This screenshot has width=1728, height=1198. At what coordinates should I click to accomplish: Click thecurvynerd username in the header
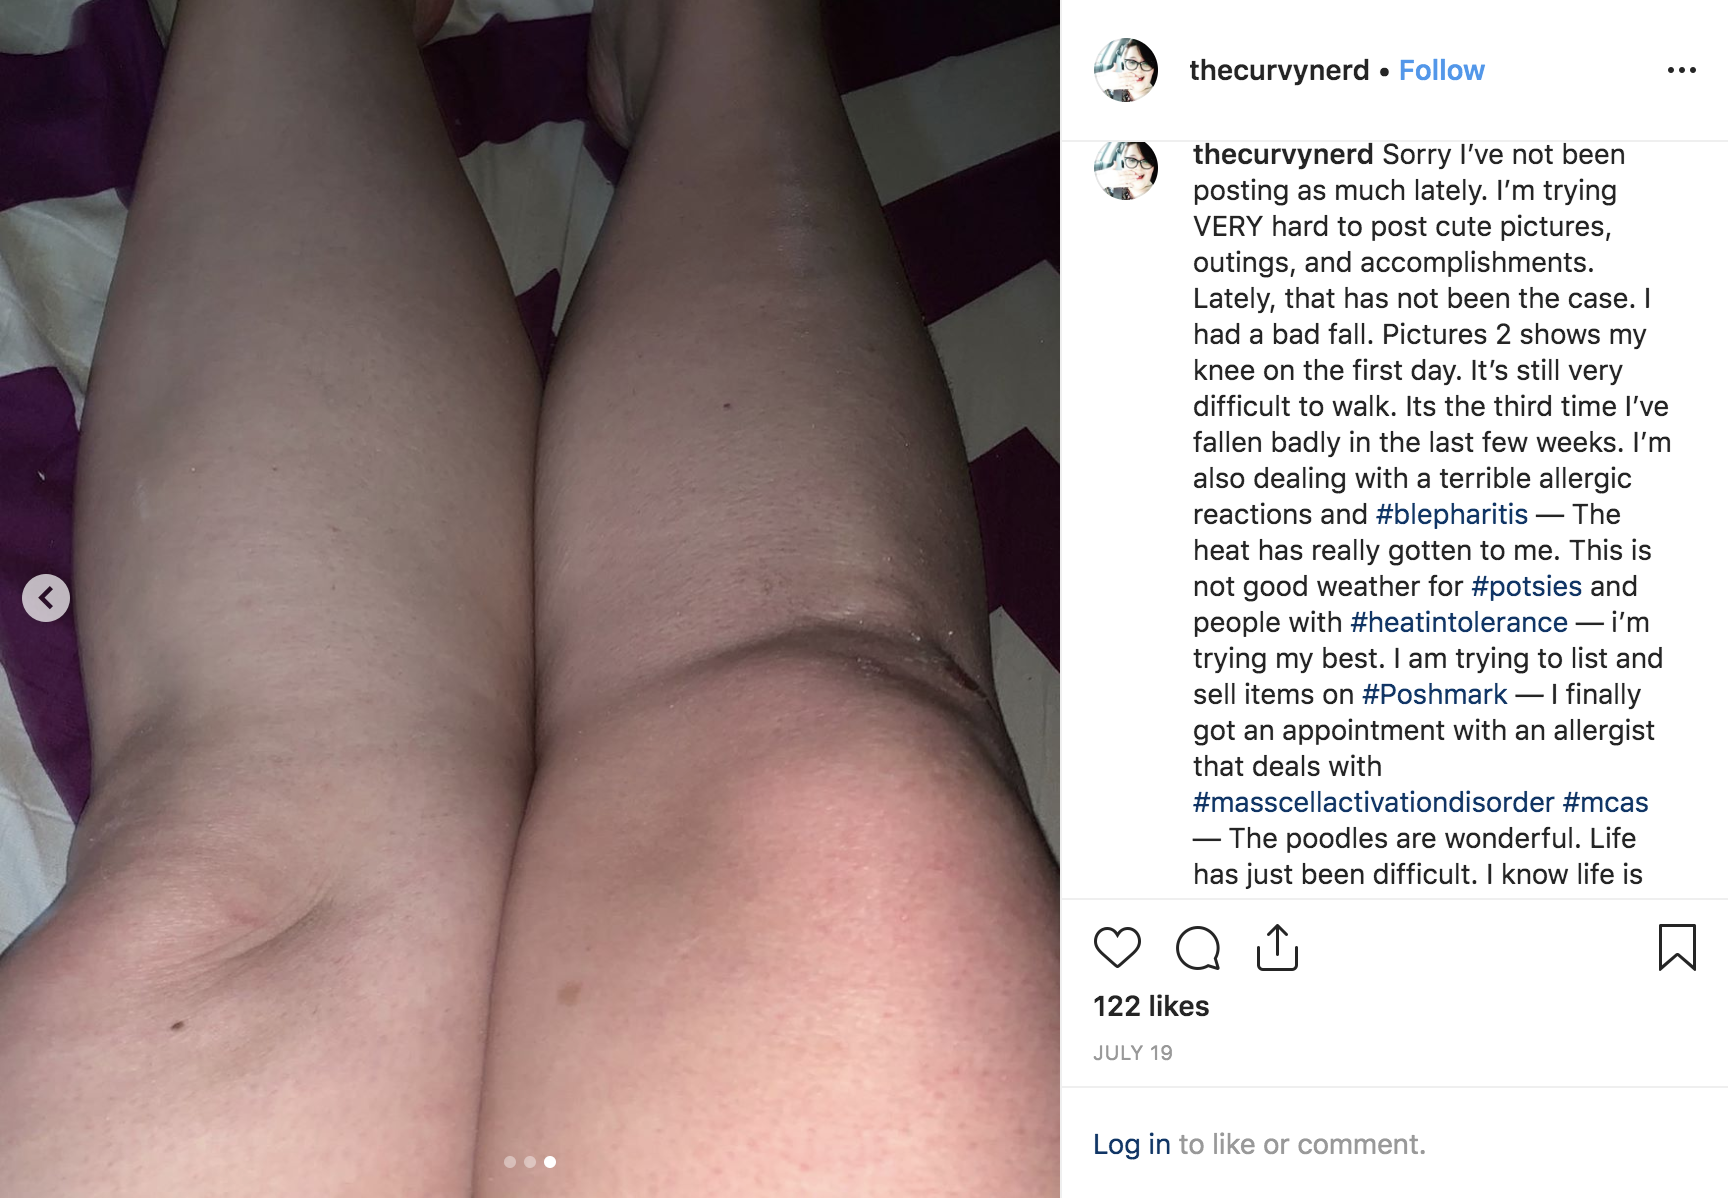click(x=1279, y=70)
